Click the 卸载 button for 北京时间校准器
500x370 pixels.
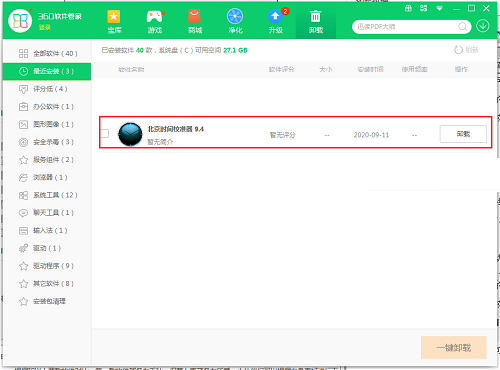coord(463,134)
